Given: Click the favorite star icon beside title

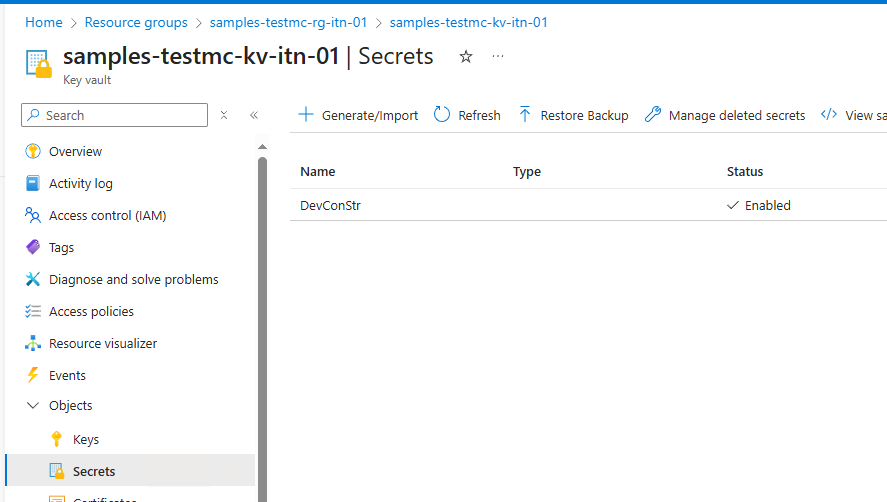Looking at the screenshot, I should tap(465, 57).
